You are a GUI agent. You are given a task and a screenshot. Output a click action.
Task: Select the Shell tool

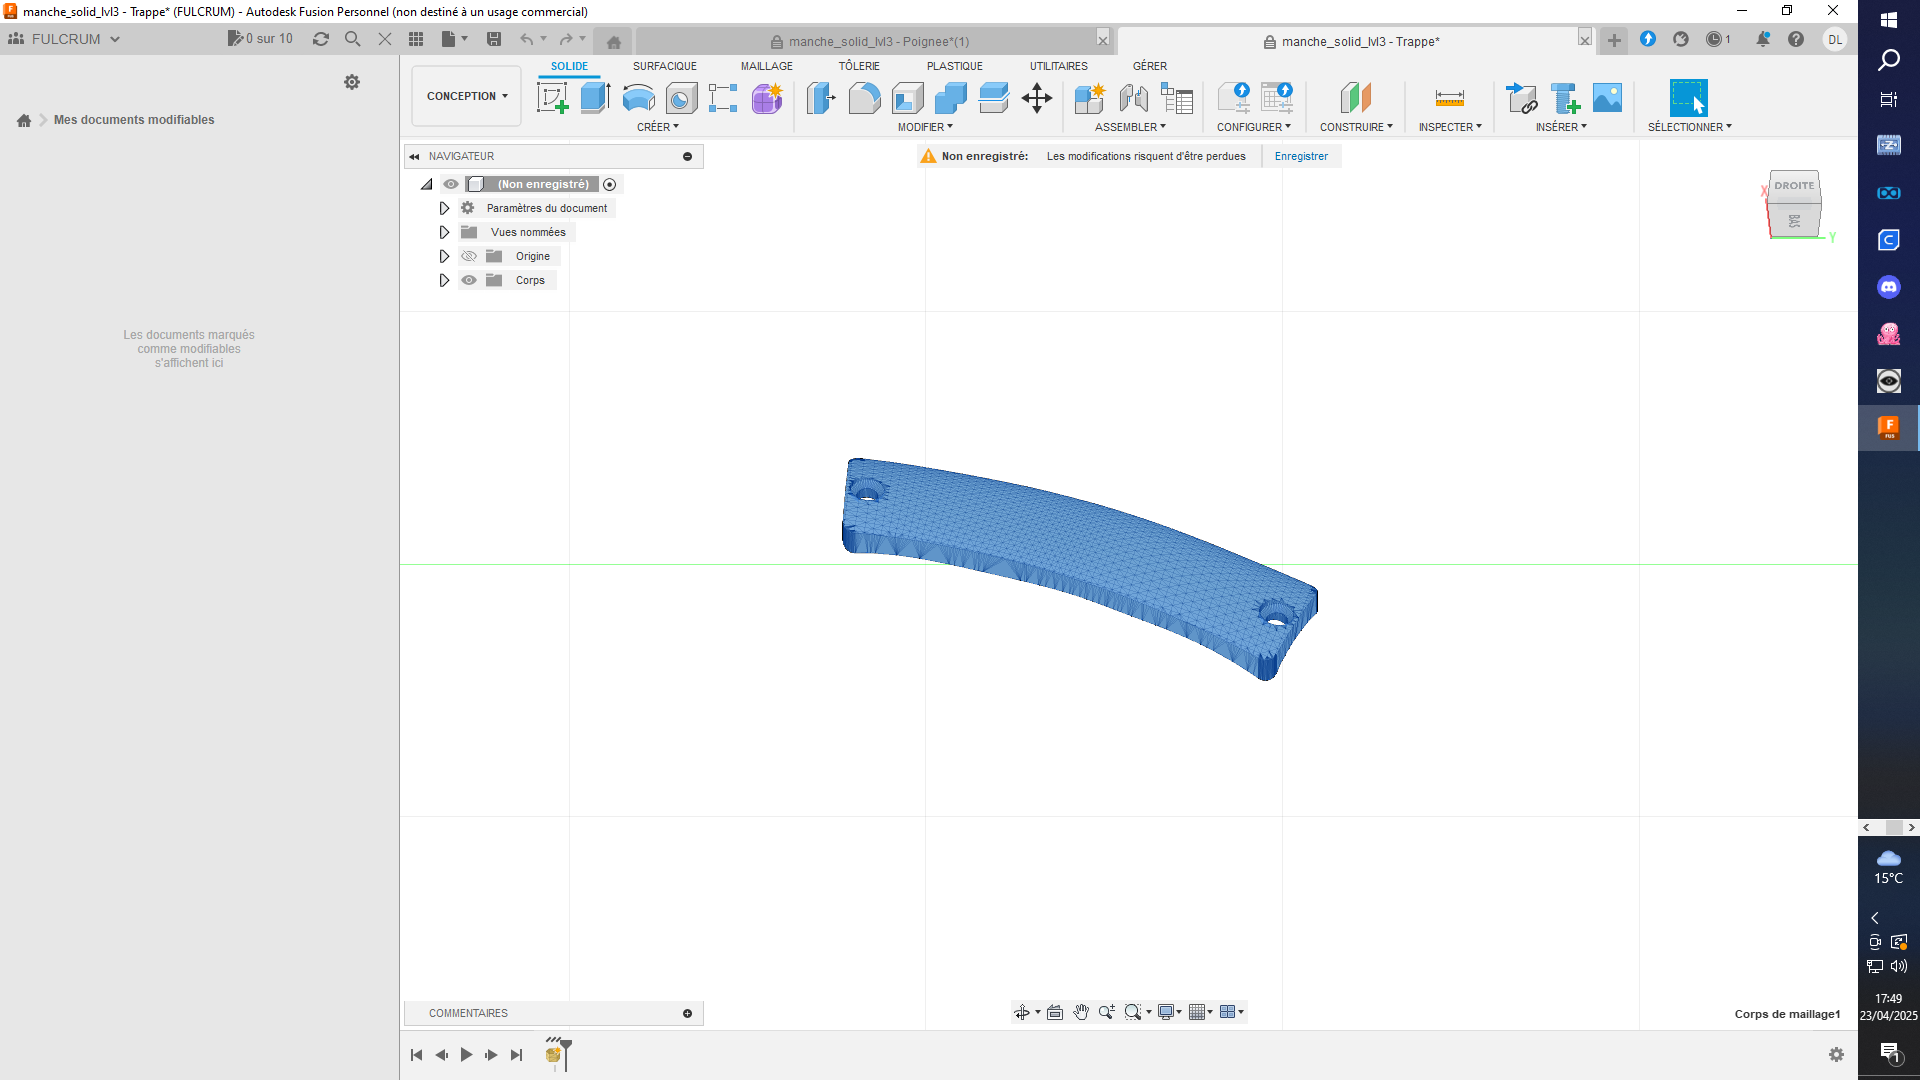click(x=908, y=98)
